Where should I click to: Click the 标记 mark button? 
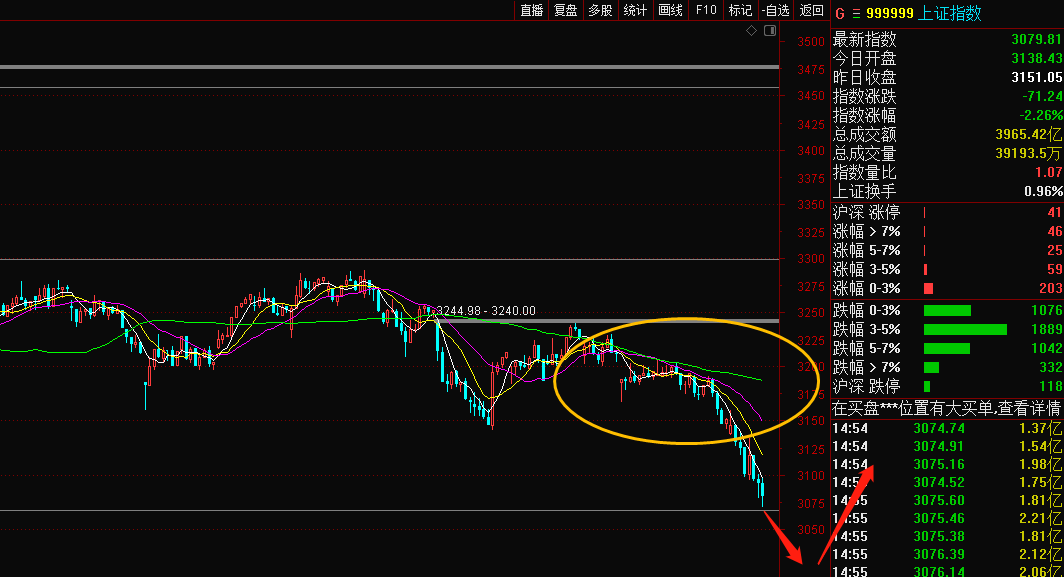740,10
